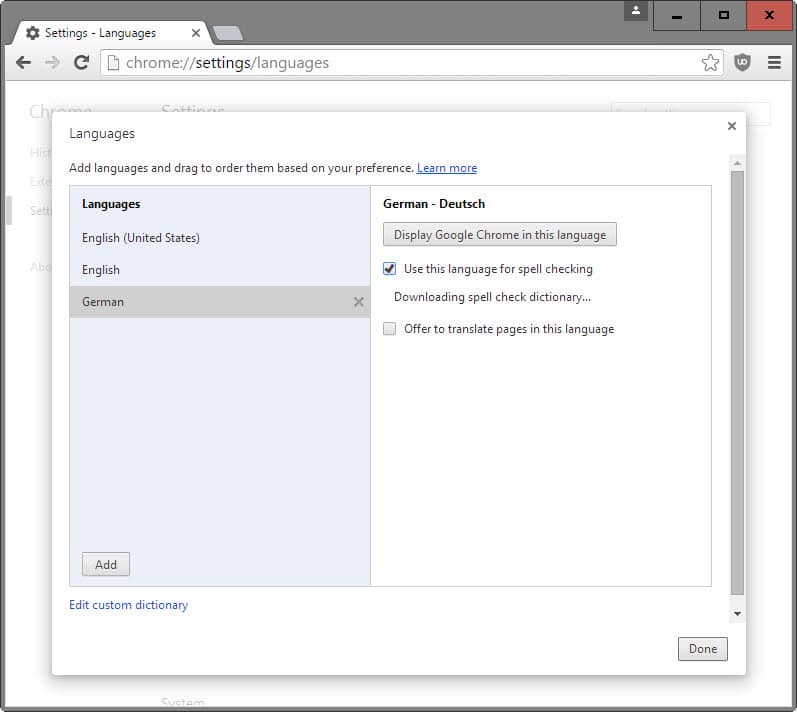Click the page icon in address bar
Viewport: 797px width, 712px height.
[113, 63]
